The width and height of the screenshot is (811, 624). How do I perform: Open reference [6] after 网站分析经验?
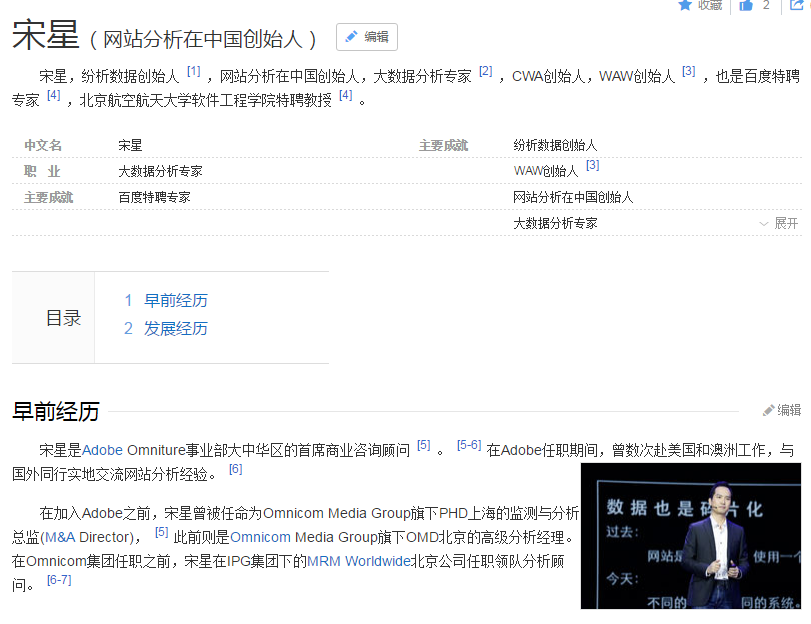pyautogui.click(x=235, y=469)
